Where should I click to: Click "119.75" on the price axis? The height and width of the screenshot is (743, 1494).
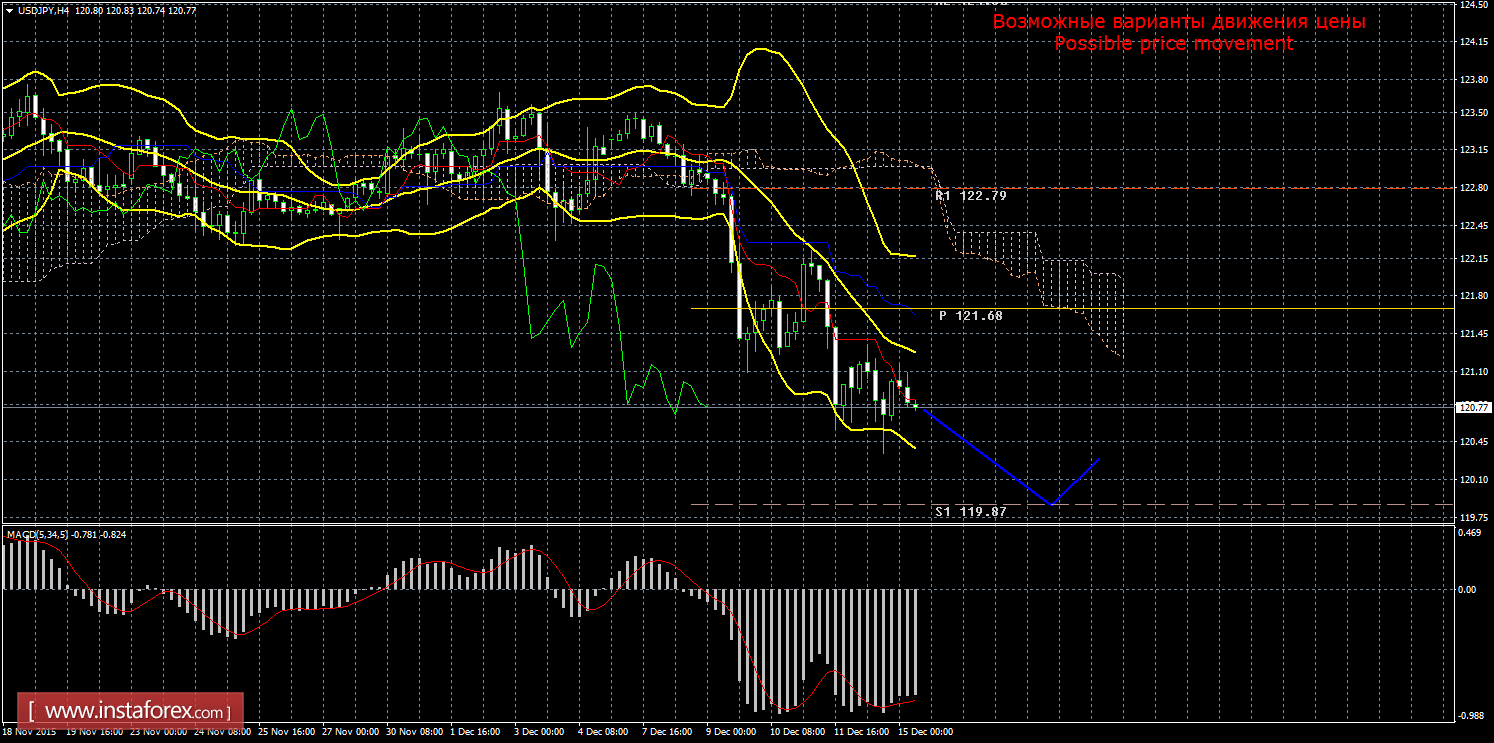point(1473,517)
